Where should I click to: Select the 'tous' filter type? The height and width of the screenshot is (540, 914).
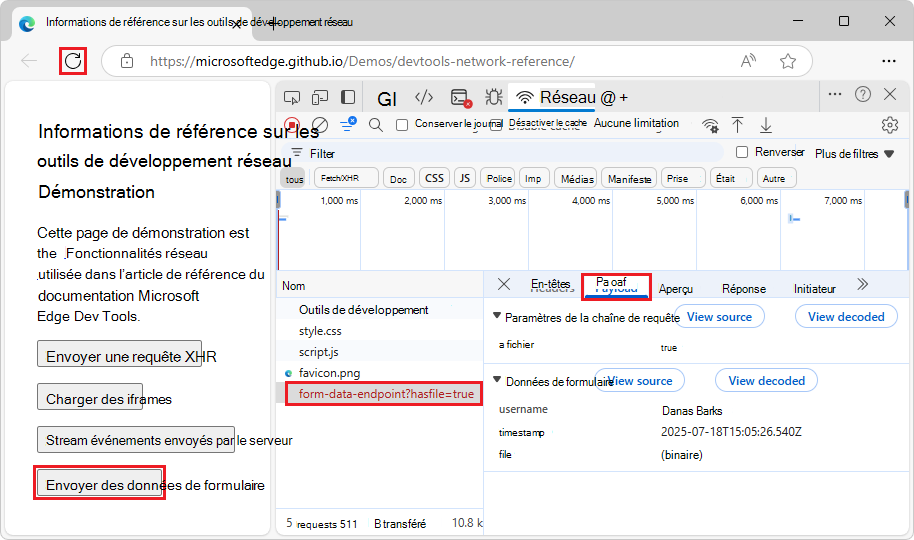coord(294,179)
